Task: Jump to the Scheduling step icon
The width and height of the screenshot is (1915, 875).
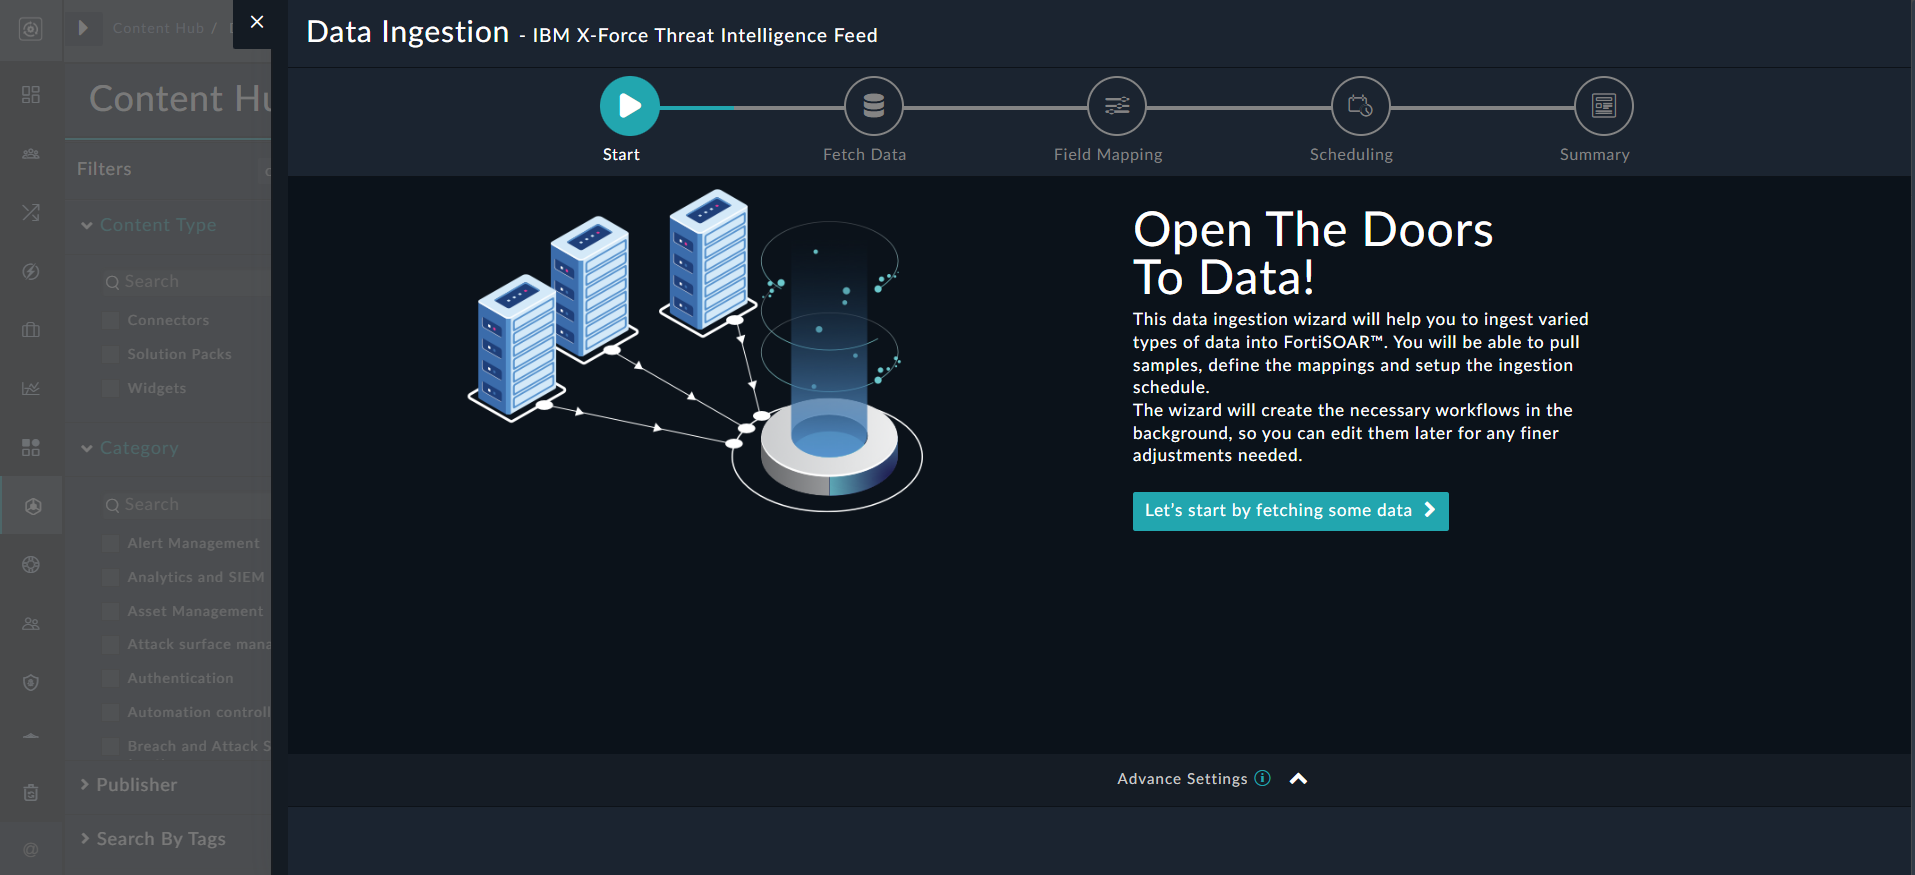Action: [1360, 106]
